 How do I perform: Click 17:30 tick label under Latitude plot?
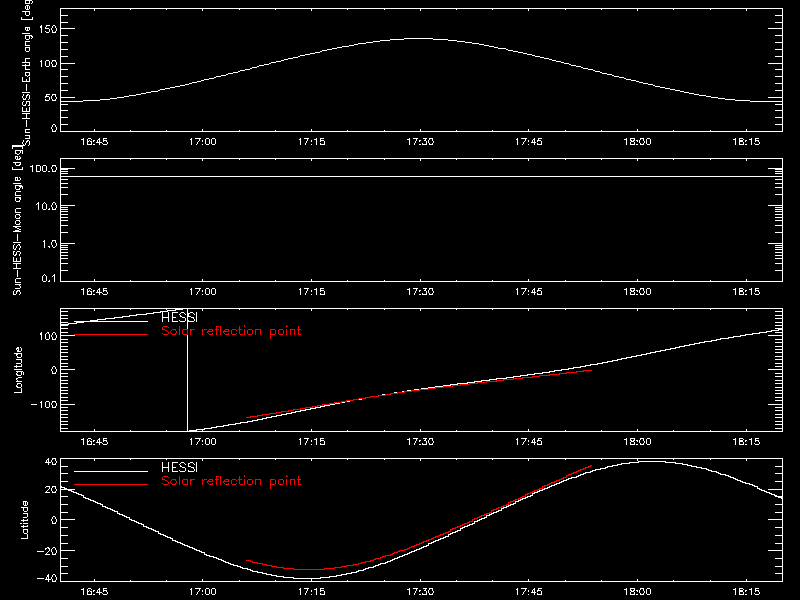[420, 592]
